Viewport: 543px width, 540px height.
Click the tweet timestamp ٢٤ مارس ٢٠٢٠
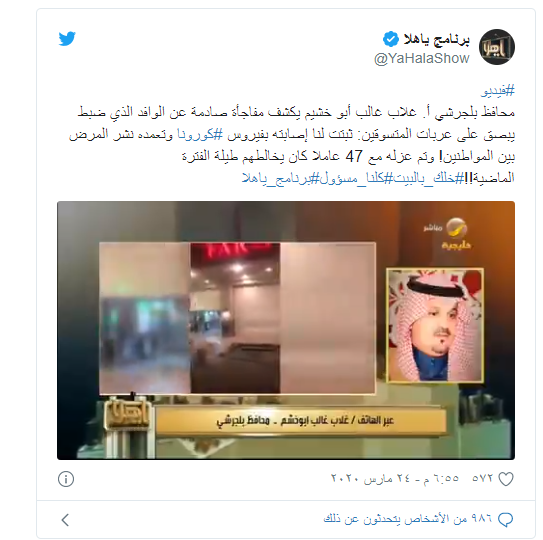[x=395, y=479]
